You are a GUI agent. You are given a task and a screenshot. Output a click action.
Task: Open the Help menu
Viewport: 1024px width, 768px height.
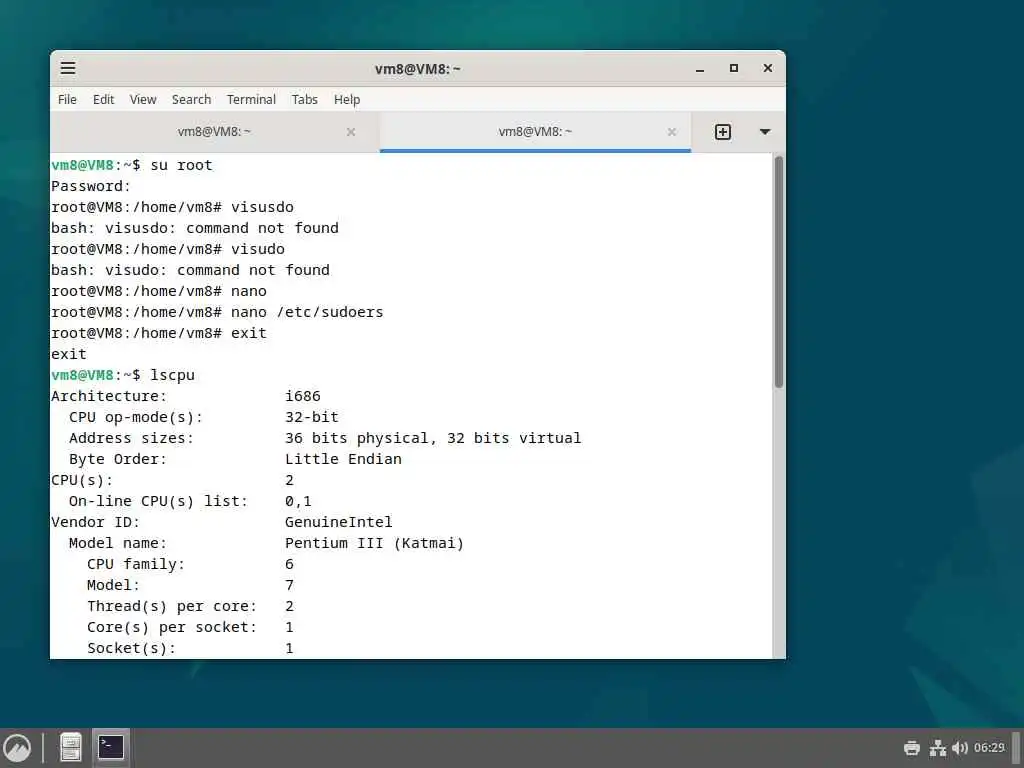pos(347,99)
